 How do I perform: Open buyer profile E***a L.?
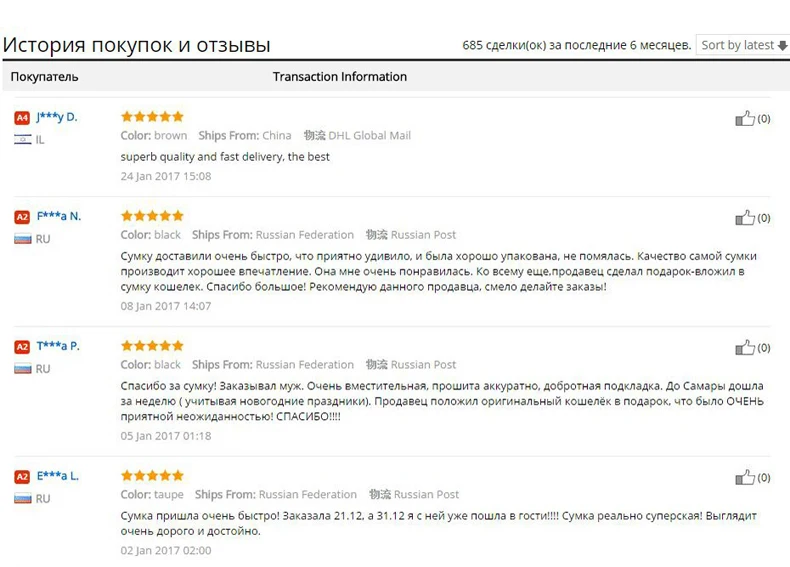[58, 476]
